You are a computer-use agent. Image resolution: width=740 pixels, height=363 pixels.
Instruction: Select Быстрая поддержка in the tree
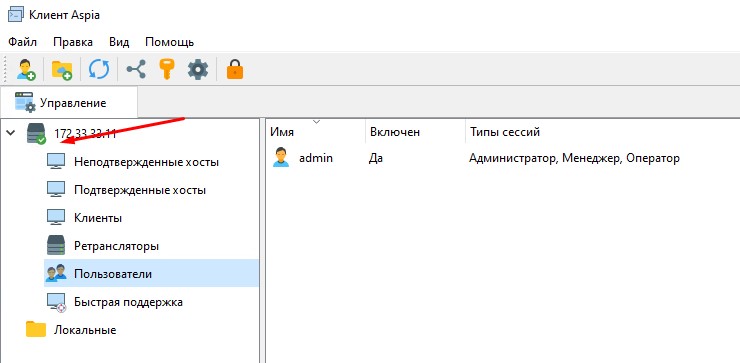pos(128,302)
